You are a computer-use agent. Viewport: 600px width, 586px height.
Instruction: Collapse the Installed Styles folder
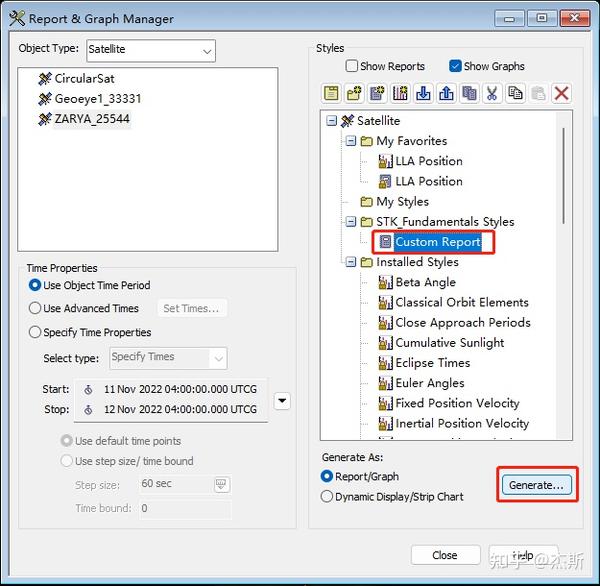click(350, 262)
